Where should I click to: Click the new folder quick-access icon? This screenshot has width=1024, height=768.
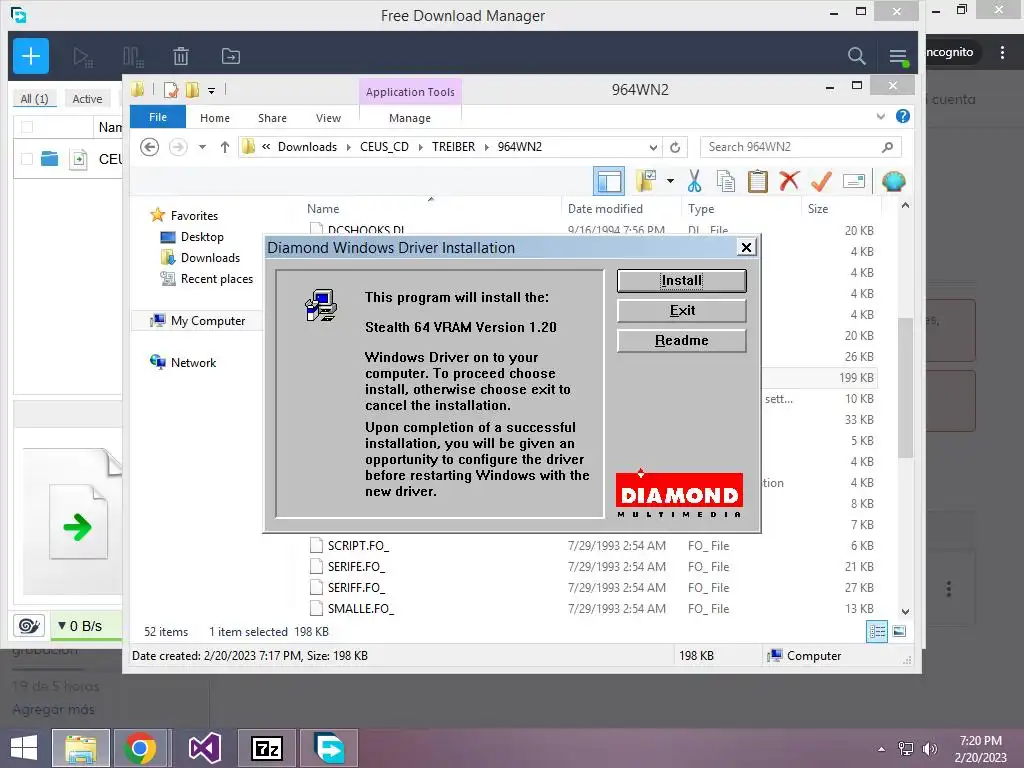[x=192, y=90]
